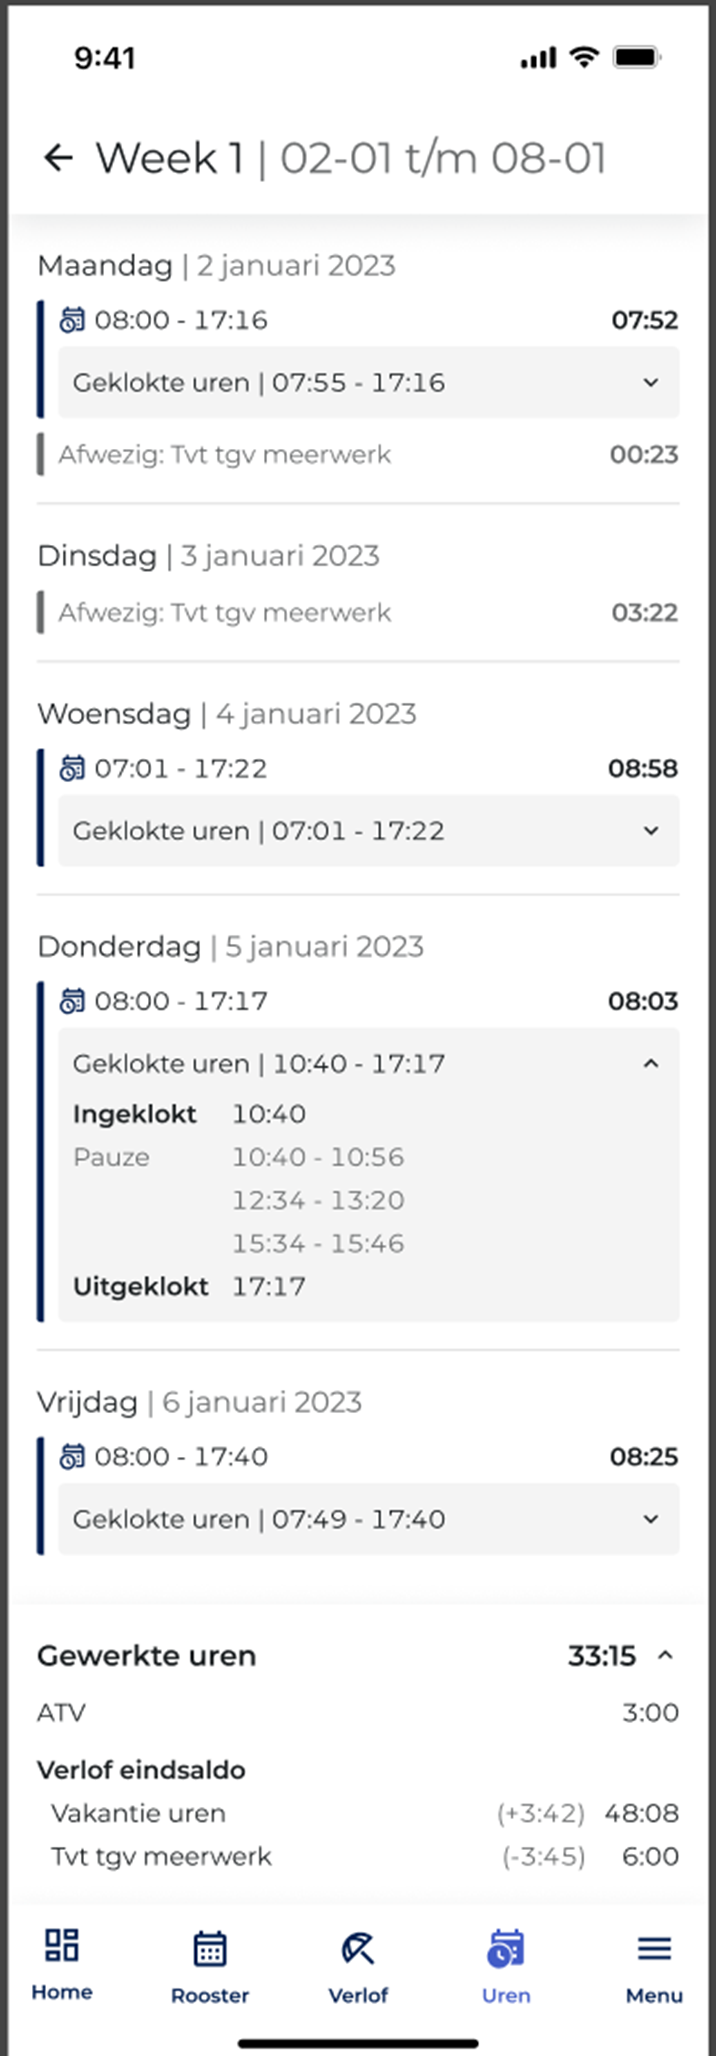The width and height of the screenshot is (716, 2056).
Task: Expand Woensdag's Geklokte uren dropdown
Action: [651, 831]
